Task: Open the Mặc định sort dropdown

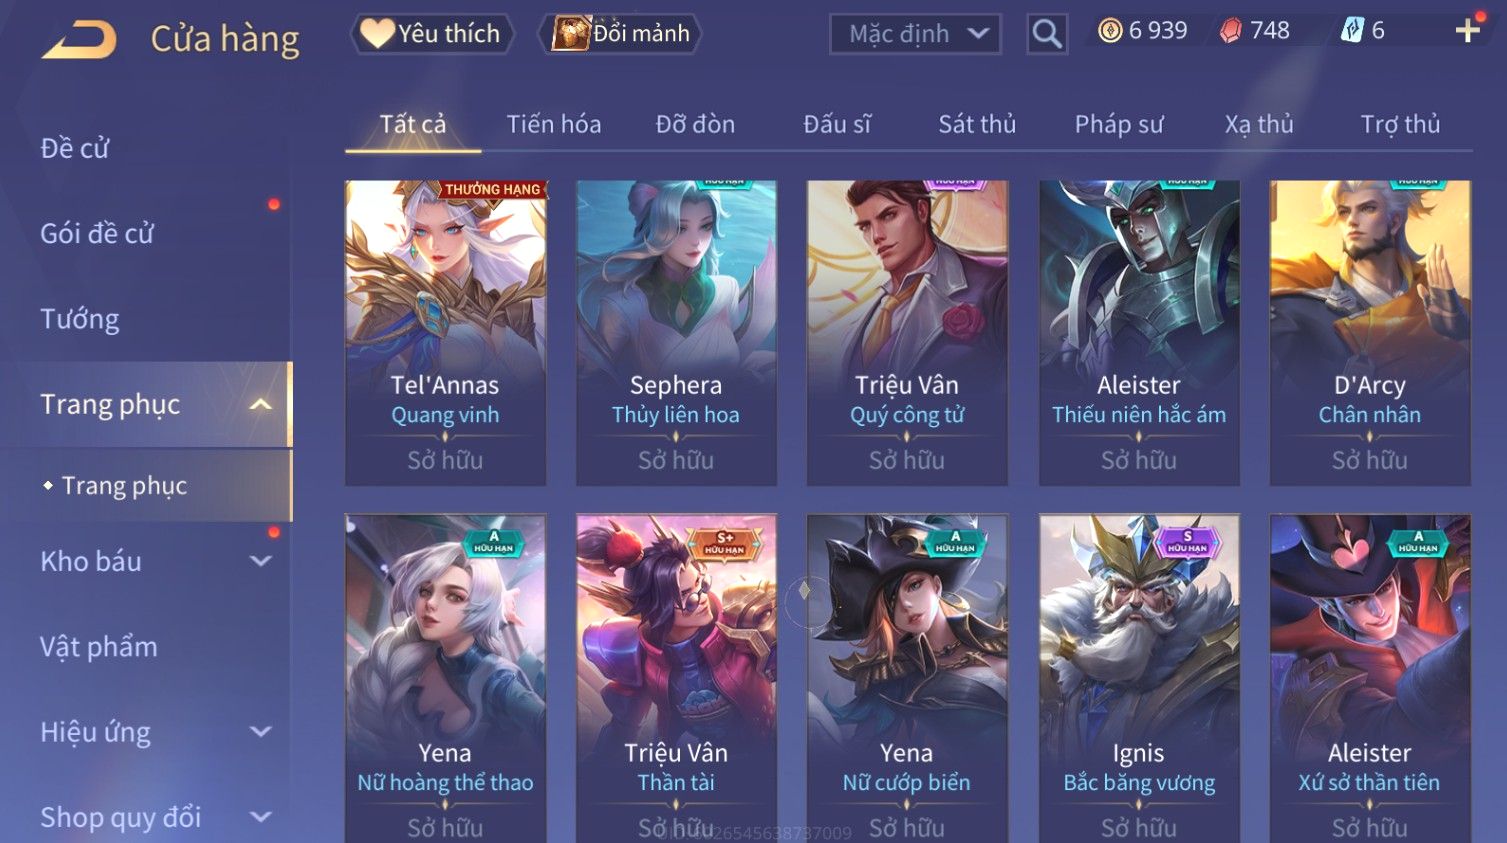Action: 915,34
